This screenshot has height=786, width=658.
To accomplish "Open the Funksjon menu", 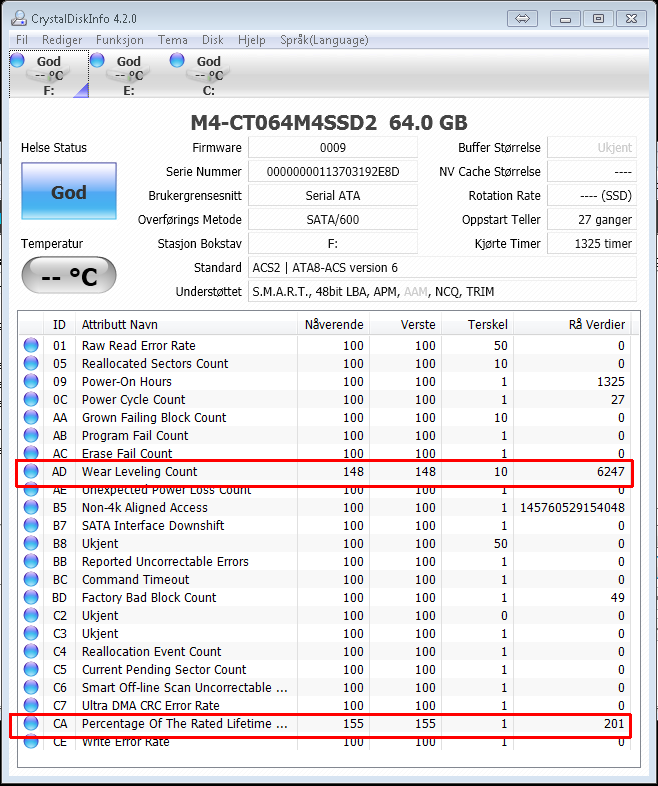I will click(120, 40).
